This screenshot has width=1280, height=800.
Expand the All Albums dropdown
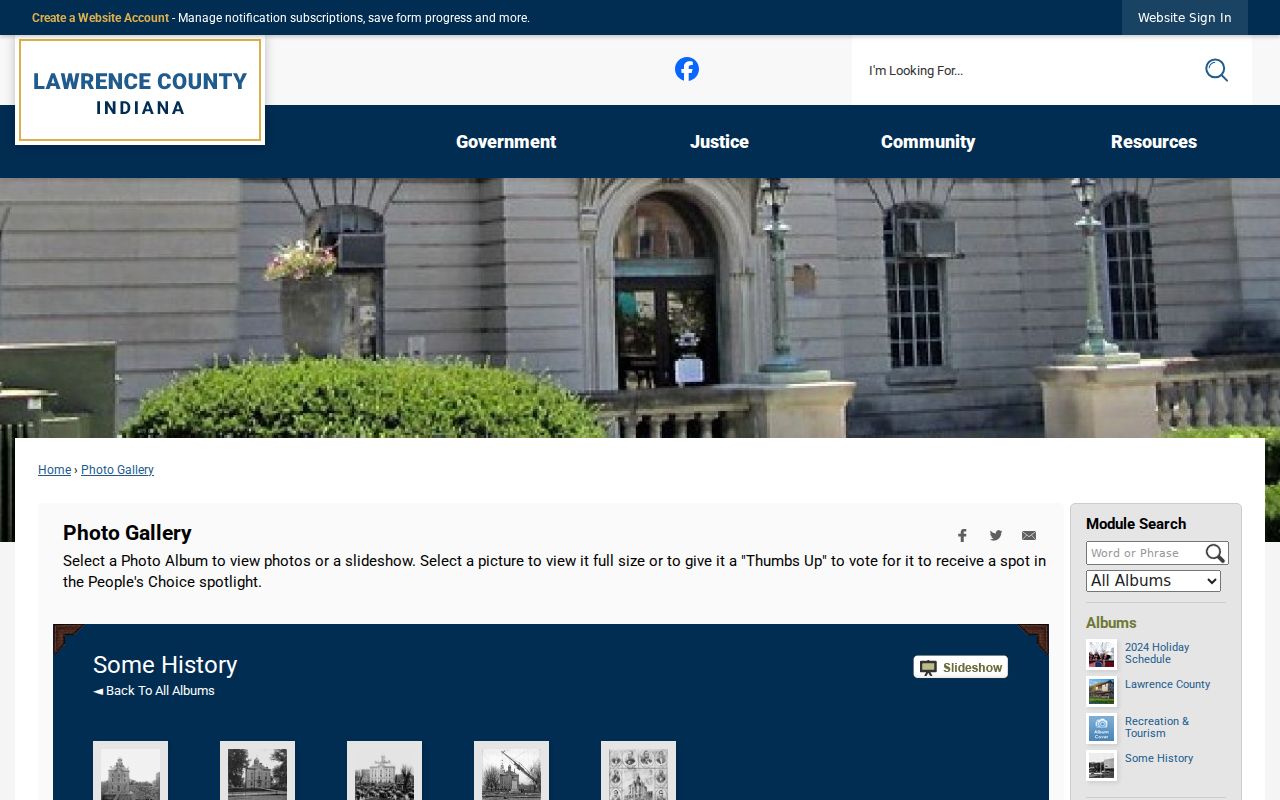(1153, 581)
